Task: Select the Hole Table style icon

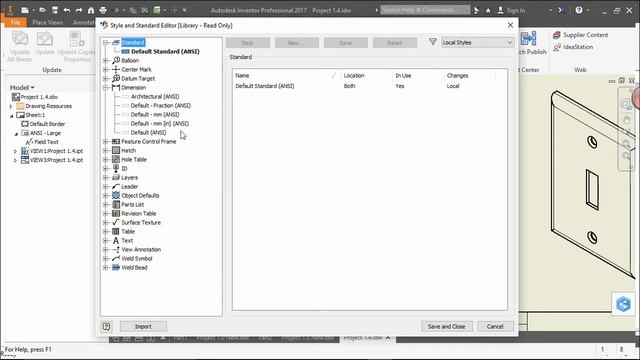Action: click(x=116, y=159)
